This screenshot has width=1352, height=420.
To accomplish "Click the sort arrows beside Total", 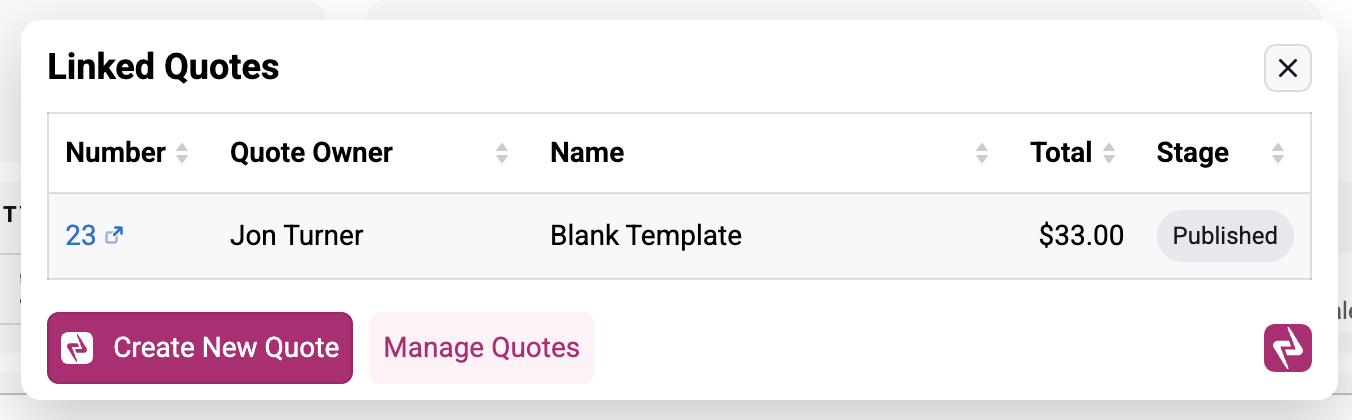I will tap(1108, 153).
